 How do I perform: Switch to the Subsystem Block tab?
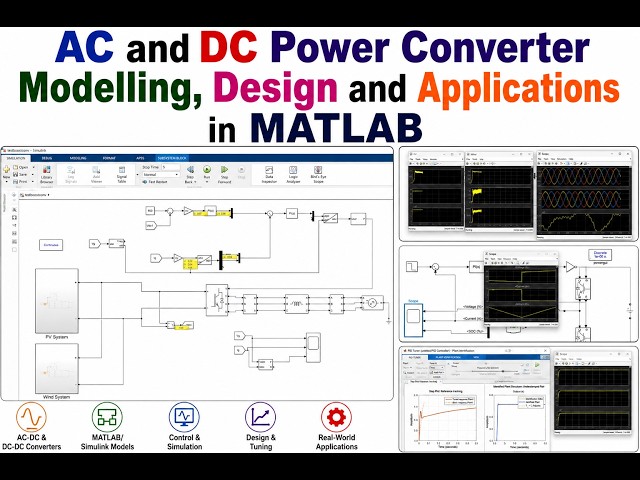(172, 158)
